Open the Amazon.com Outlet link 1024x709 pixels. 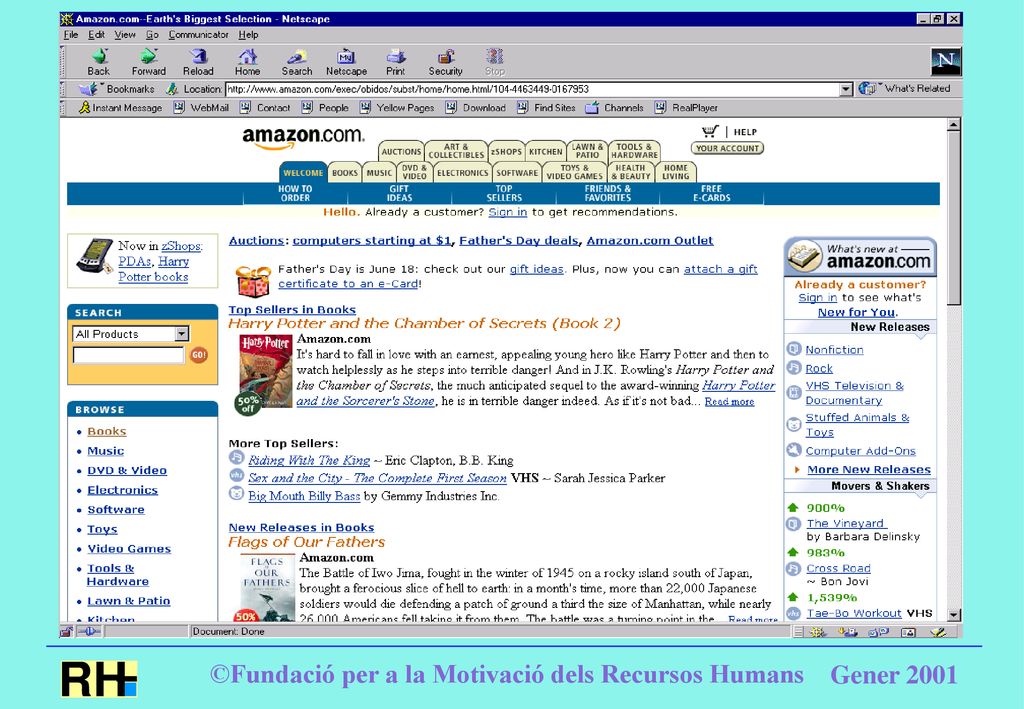650,240
